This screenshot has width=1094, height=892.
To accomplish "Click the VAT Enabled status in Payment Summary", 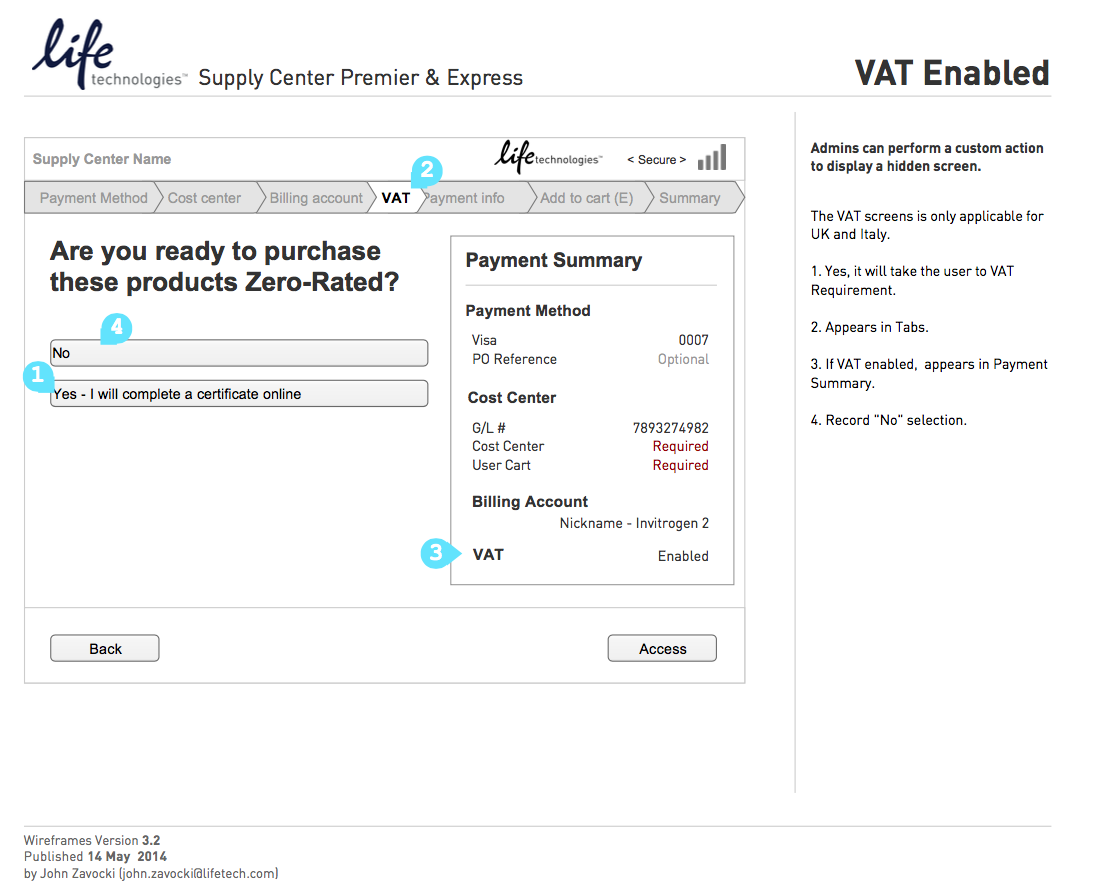I will click(683, 556).
